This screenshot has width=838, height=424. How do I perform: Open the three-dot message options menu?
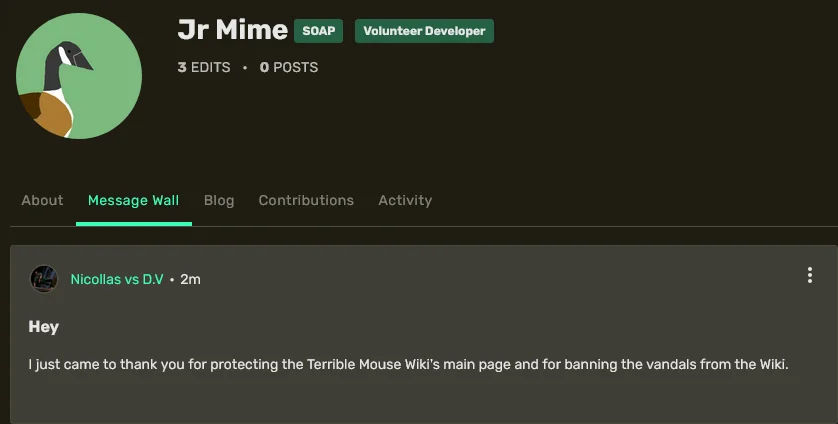coord(810,276)
